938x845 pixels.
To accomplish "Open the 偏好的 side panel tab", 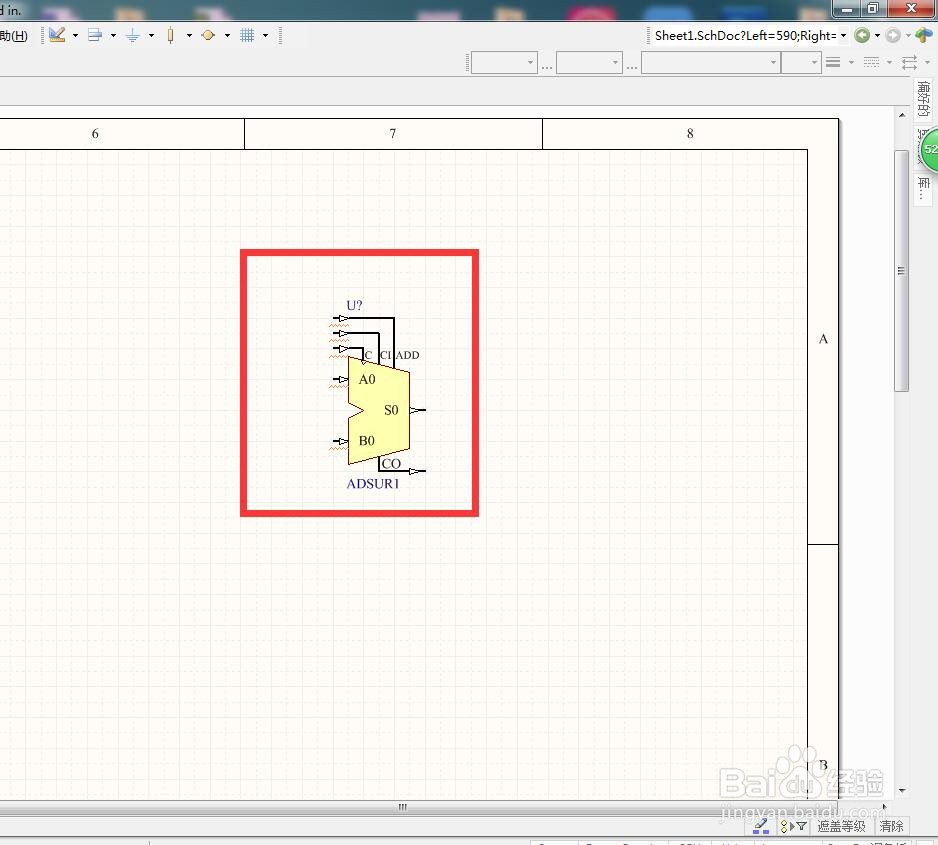I will 923,100.
